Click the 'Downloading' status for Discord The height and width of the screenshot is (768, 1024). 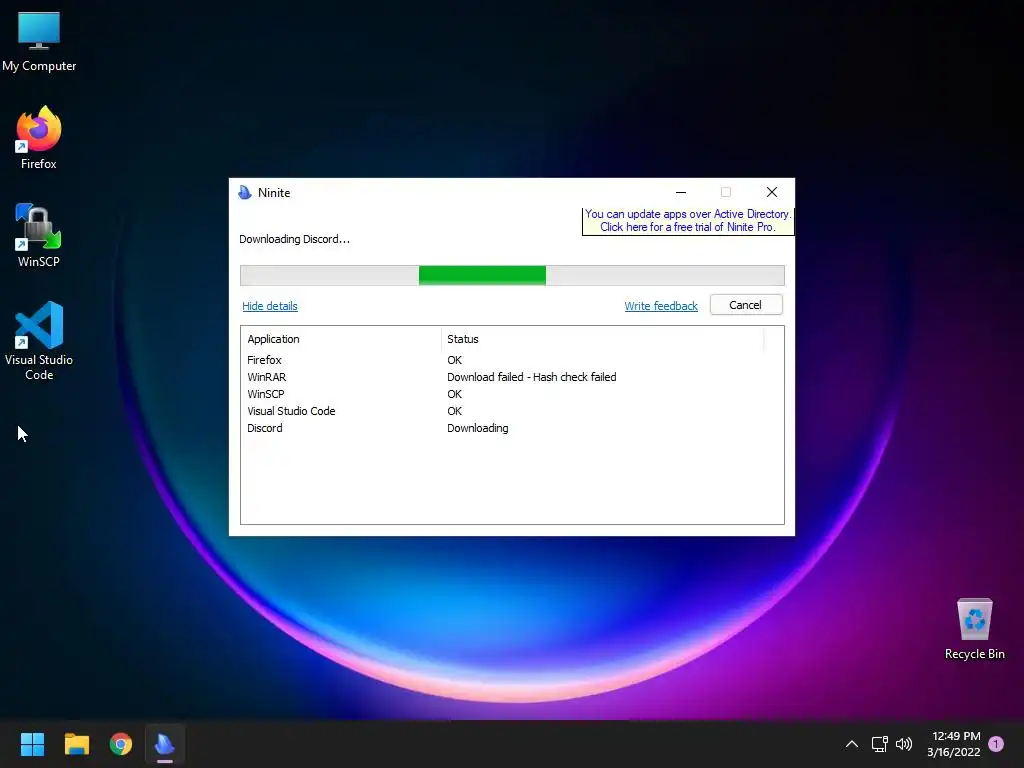[x=477, y=428]
